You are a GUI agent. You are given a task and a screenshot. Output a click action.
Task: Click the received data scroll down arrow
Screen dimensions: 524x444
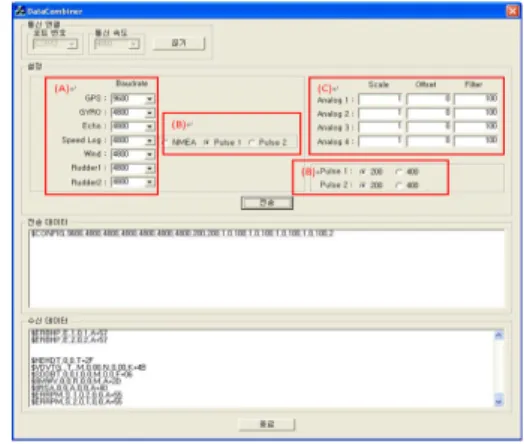click(x=499, y=401)
